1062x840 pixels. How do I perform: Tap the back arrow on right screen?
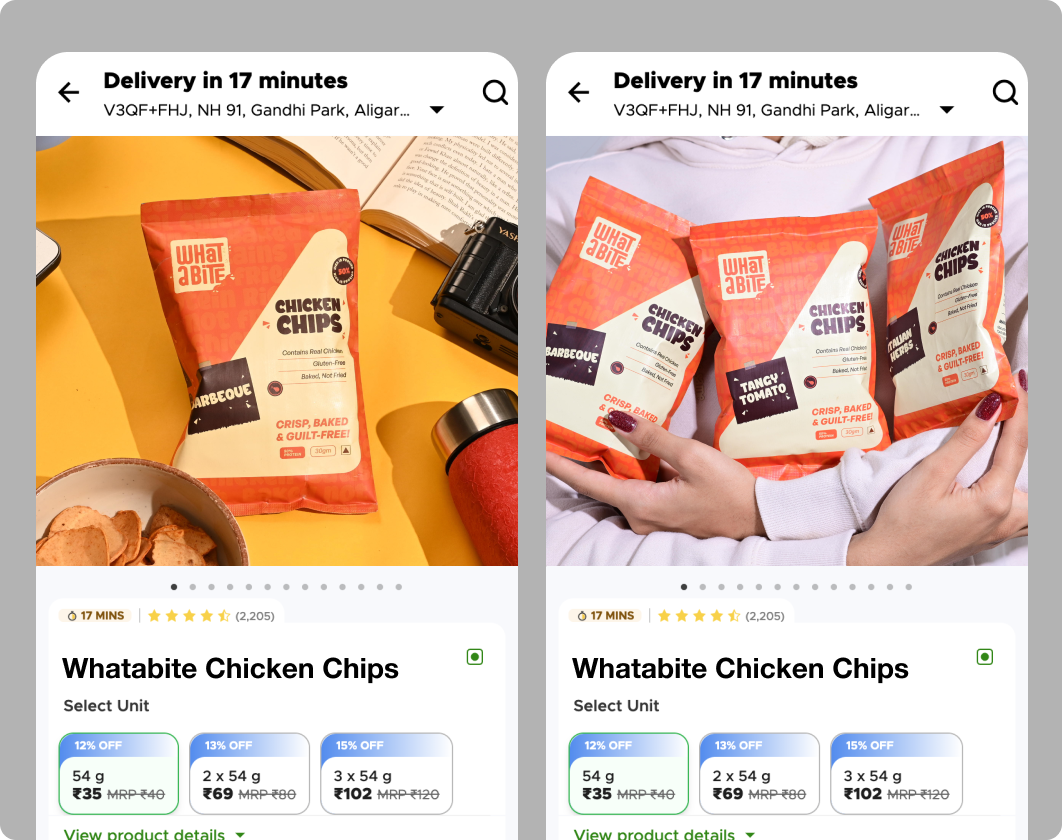click(578, 92)
